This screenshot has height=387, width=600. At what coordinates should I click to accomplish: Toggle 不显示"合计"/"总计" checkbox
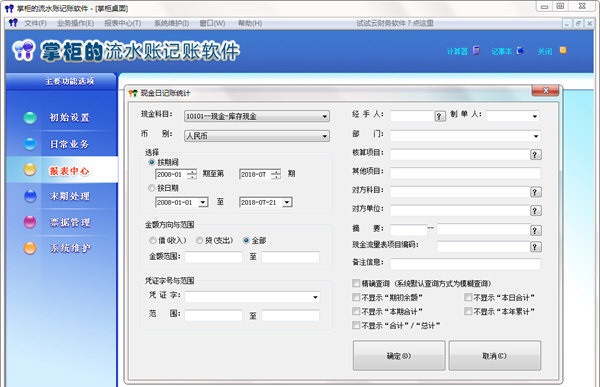[x=356, y=325]
